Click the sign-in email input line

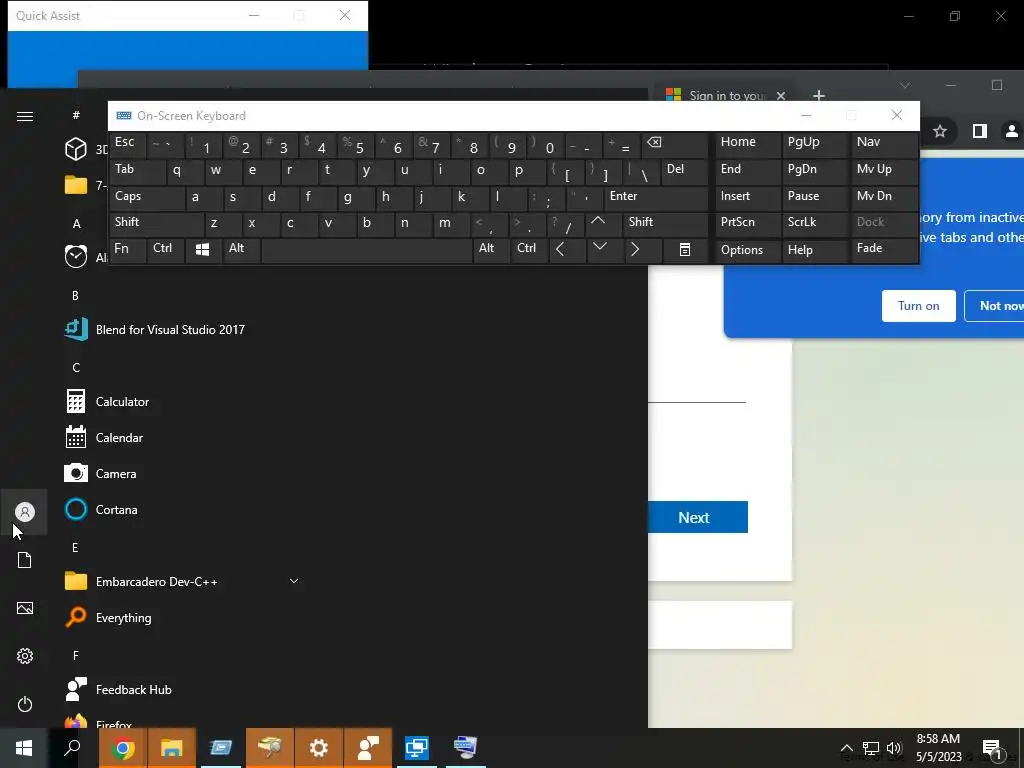(x=697, y=391)
